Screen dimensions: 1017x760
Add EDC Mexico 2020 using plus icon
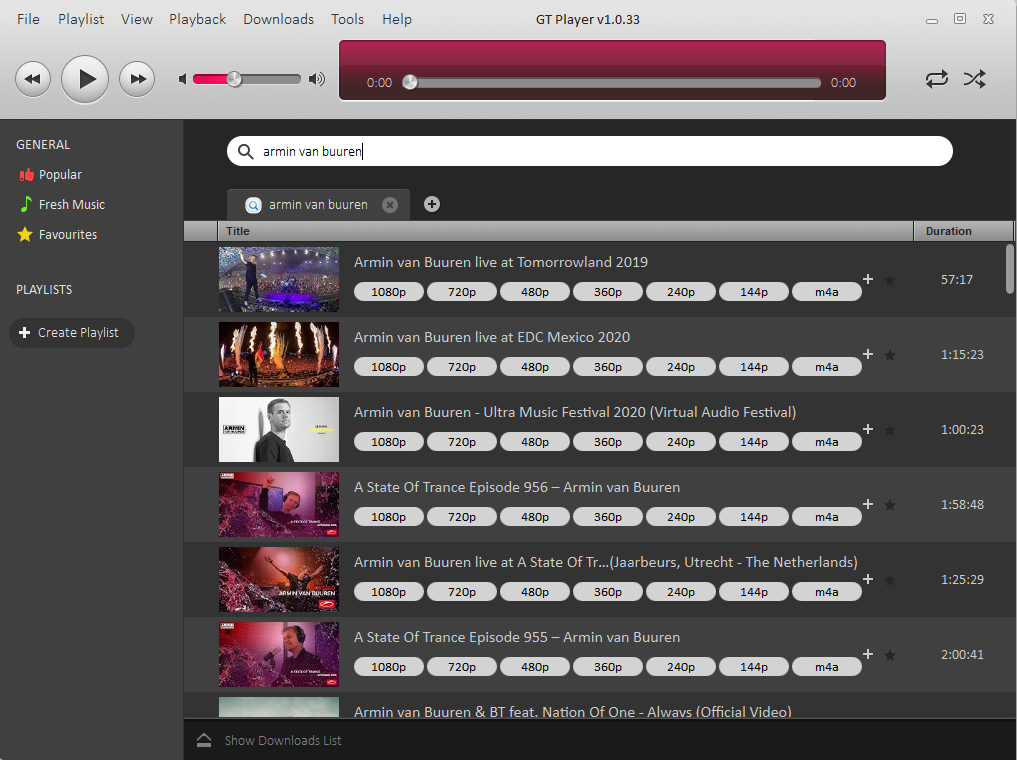[x=868, y=354]
